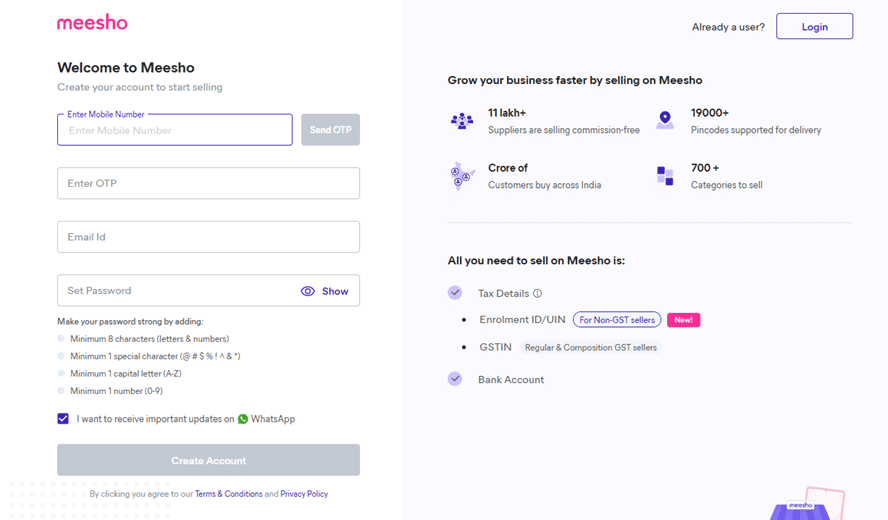Screen dimensions: 888x520
Task: Click 'I want to receive important updates on' text
Action: coord(155,419)
